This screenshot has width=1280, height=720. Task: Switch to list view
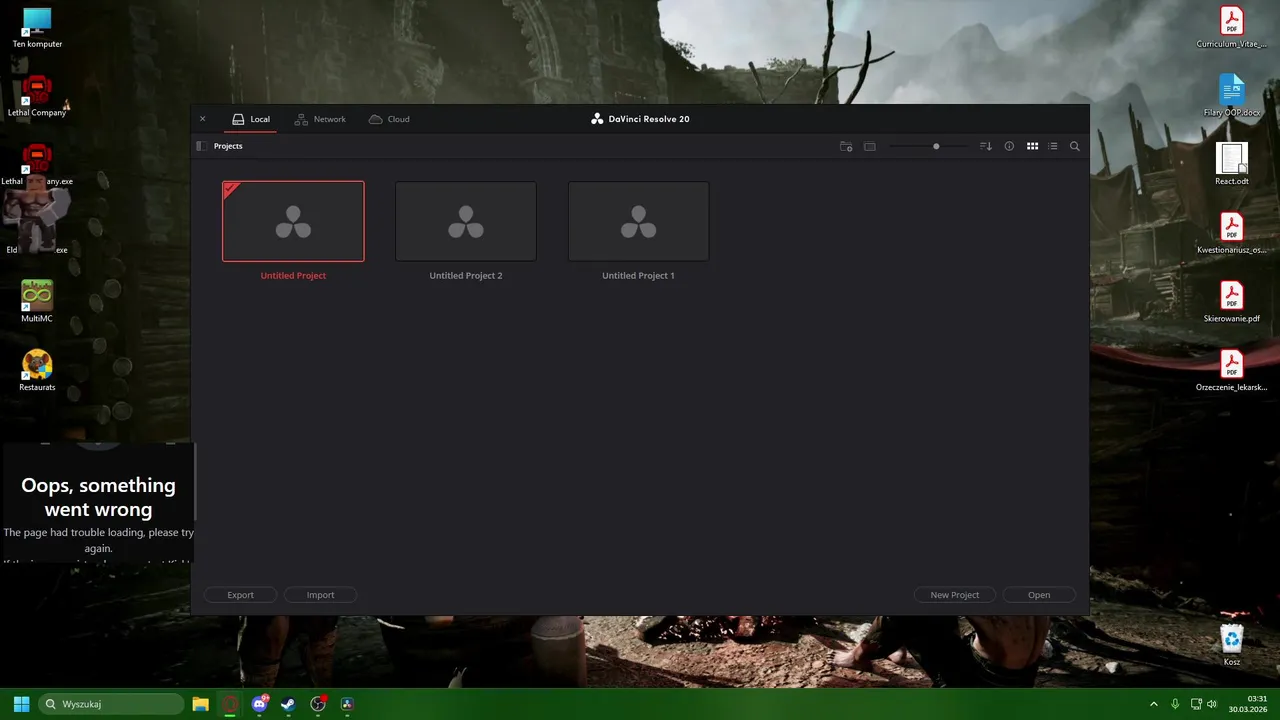tap(1053, 146)
